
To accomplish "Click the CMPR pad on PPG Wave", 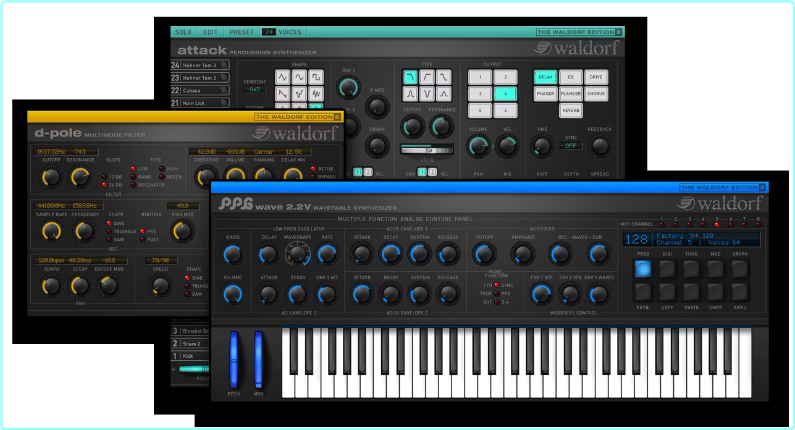I will tap(715, 292).
